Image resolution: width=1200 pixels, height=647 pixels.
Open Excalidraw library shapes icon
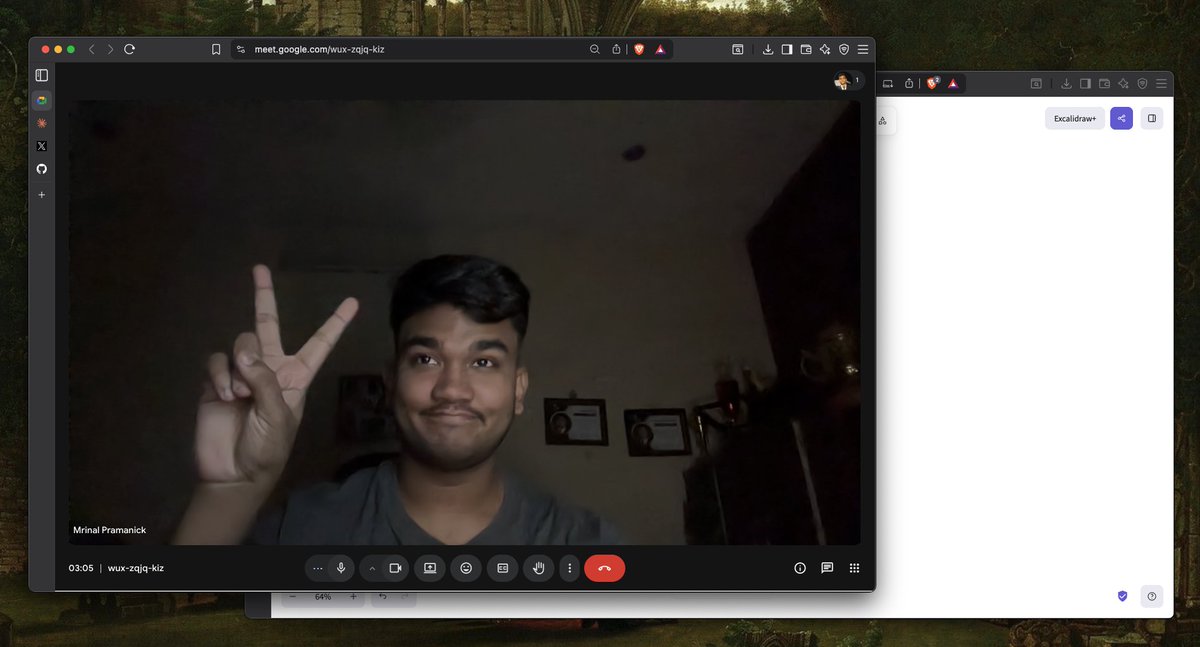(883, 121)
